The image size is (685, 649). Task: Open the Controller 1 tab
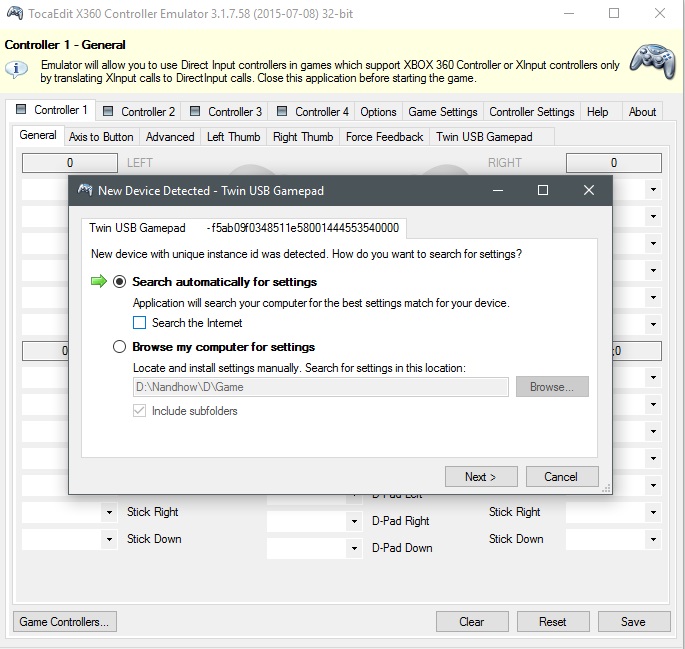(x=52, y=110)
